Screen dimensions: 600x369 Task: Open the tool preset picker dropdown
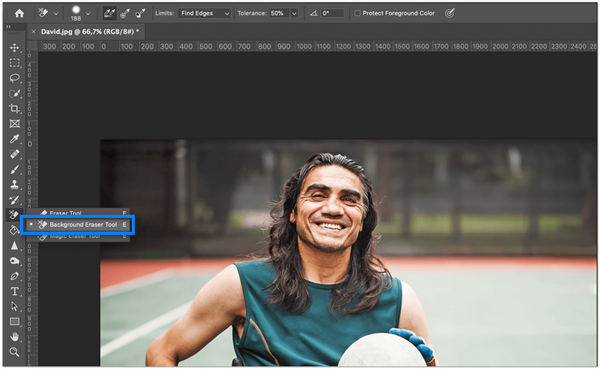point(56,14)
